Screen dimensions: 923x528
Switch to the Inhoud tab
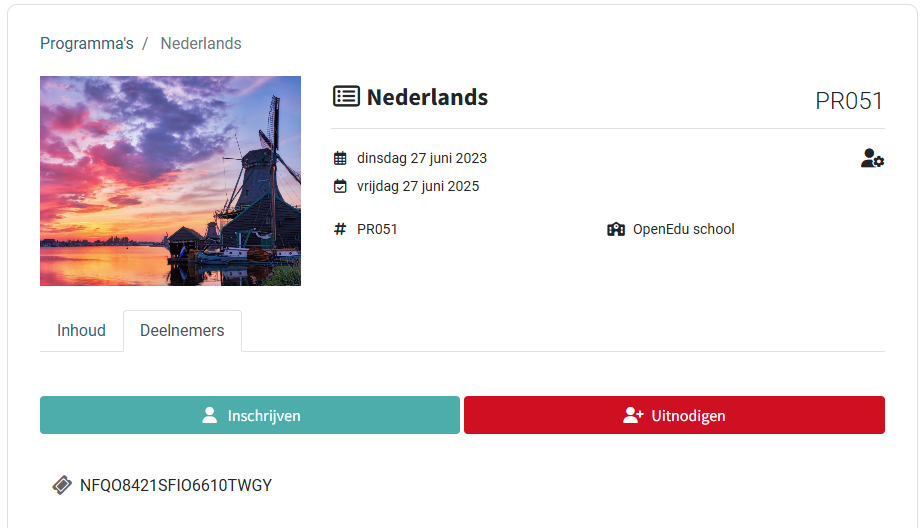tap(81, 331)
